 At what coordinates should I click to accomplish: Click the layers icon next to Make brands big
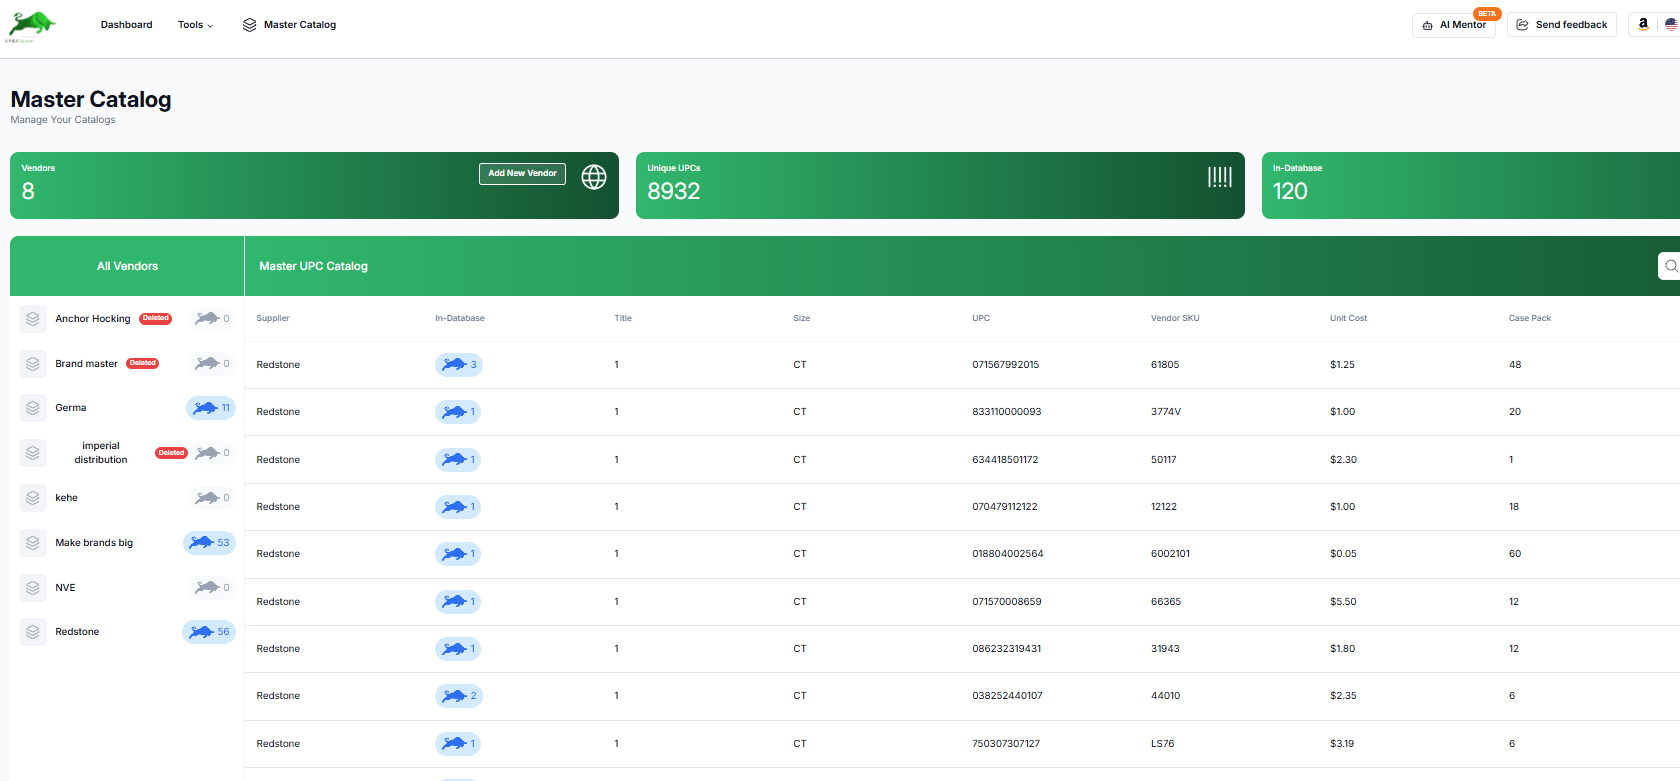(x=33, y=543)
